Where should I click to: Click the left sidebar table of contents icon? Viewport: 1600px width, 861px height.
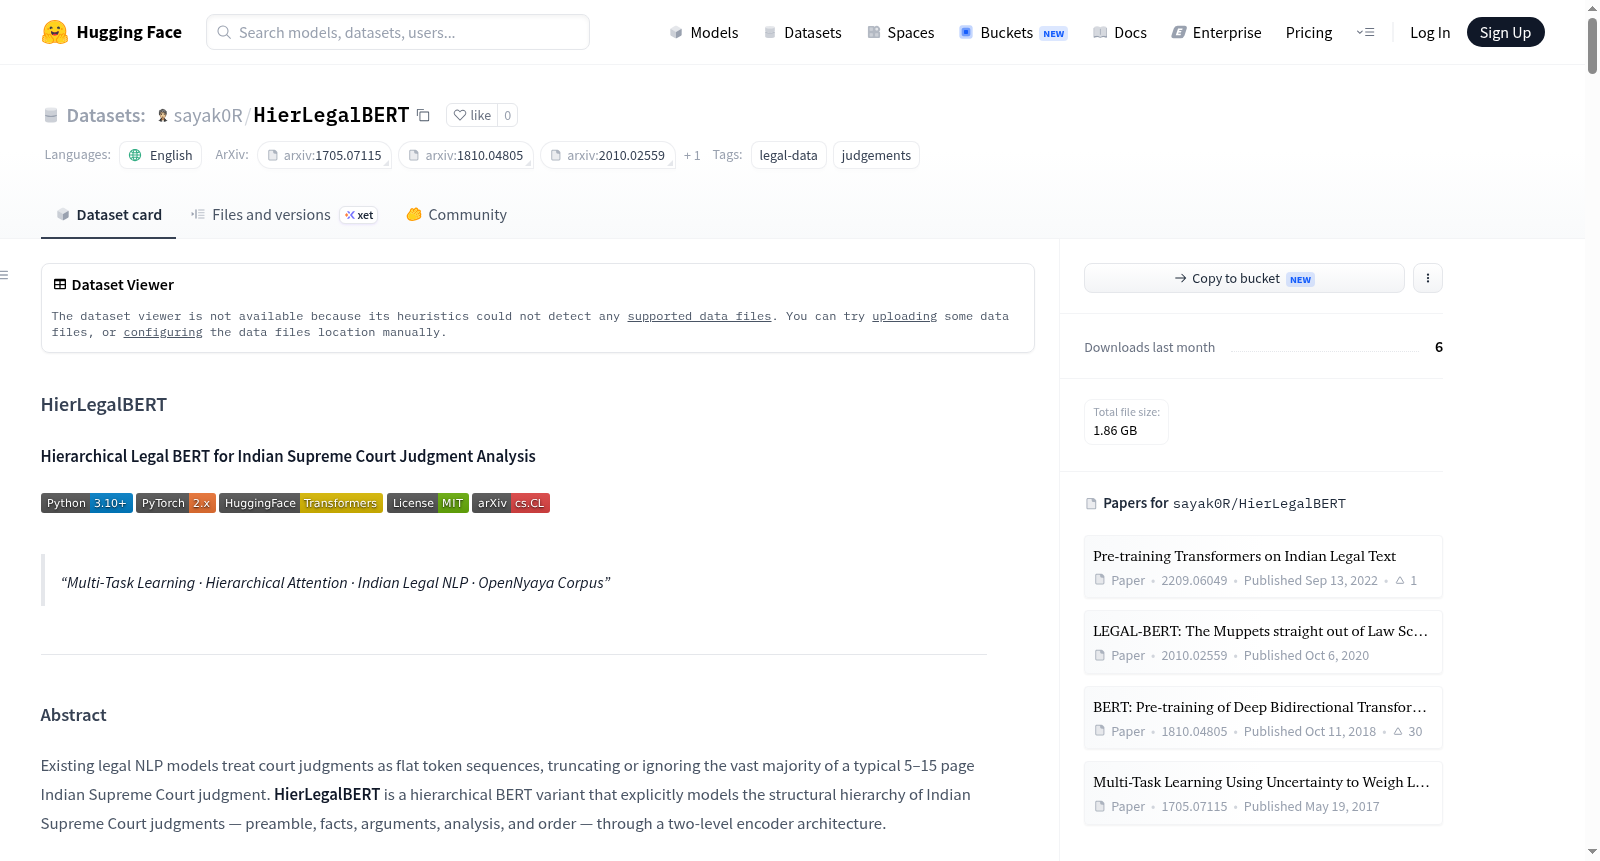click(x=4, y=275)
